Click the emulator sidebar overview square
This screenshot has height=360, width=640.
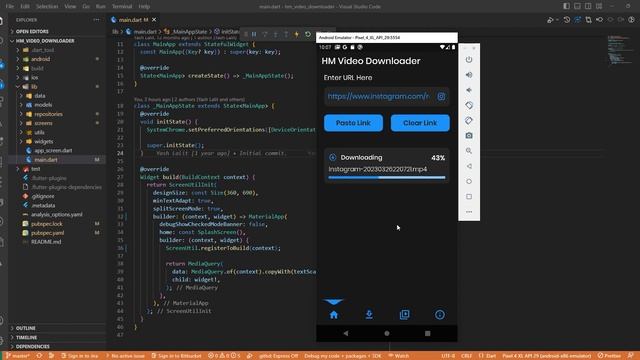point(469,196)
